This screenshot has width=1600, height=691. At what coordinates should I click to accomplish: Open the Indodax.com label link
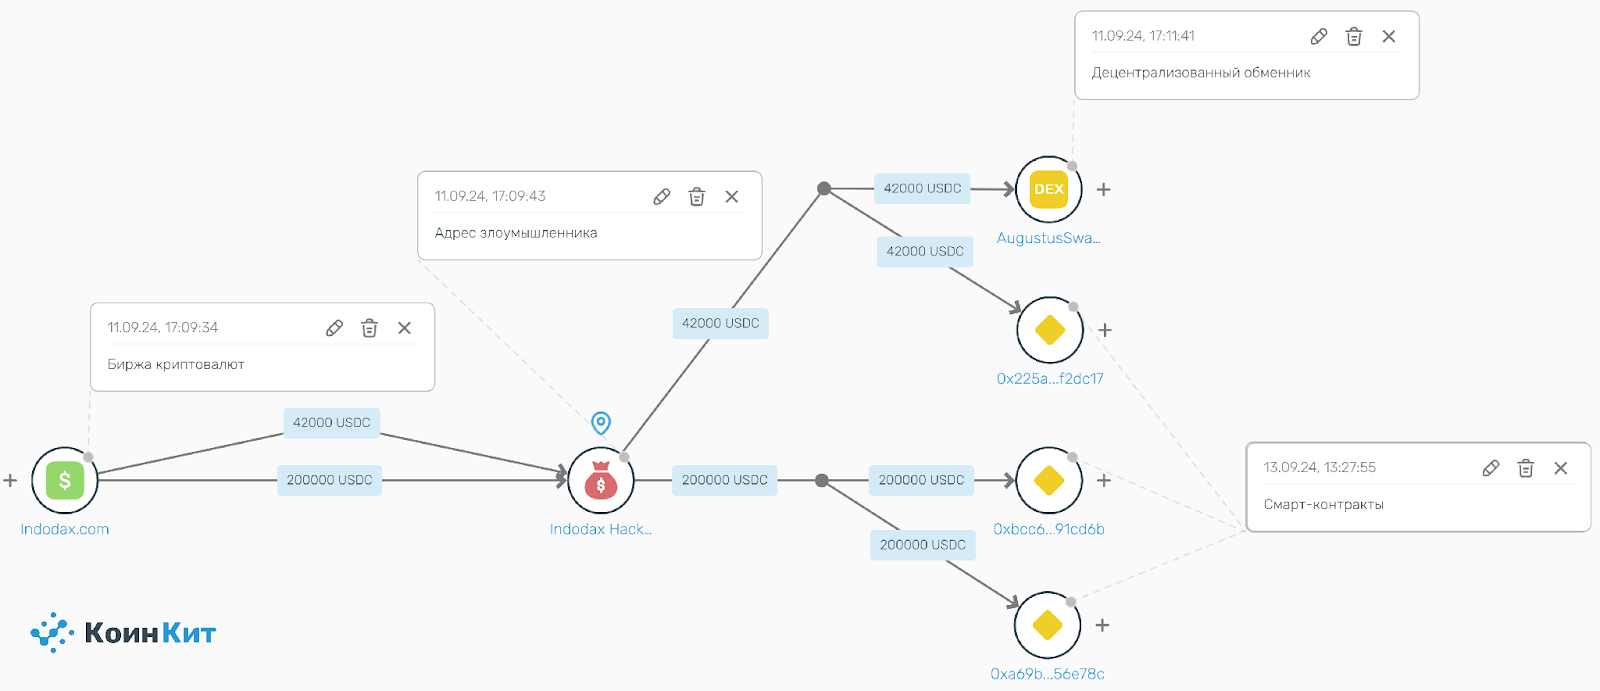65,529
